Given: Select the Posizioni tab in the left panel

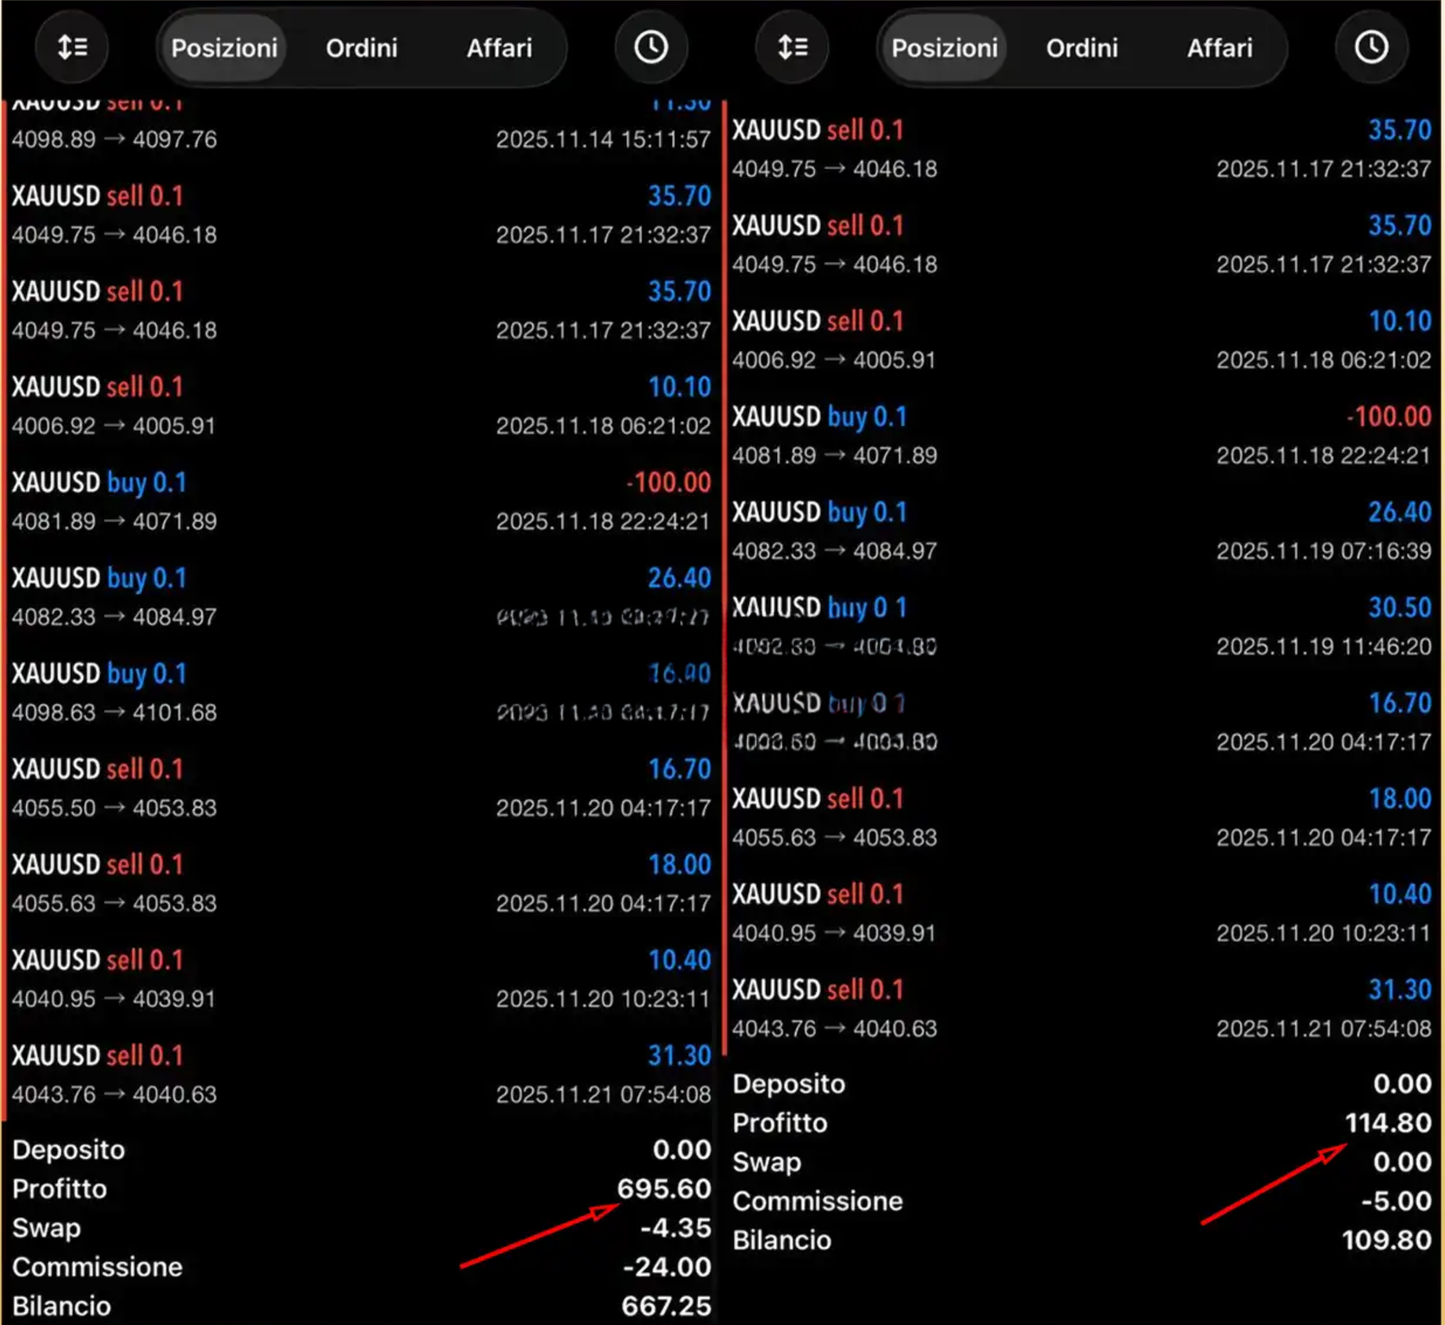Looking at the screenshot, I should (x=224, y=48).
